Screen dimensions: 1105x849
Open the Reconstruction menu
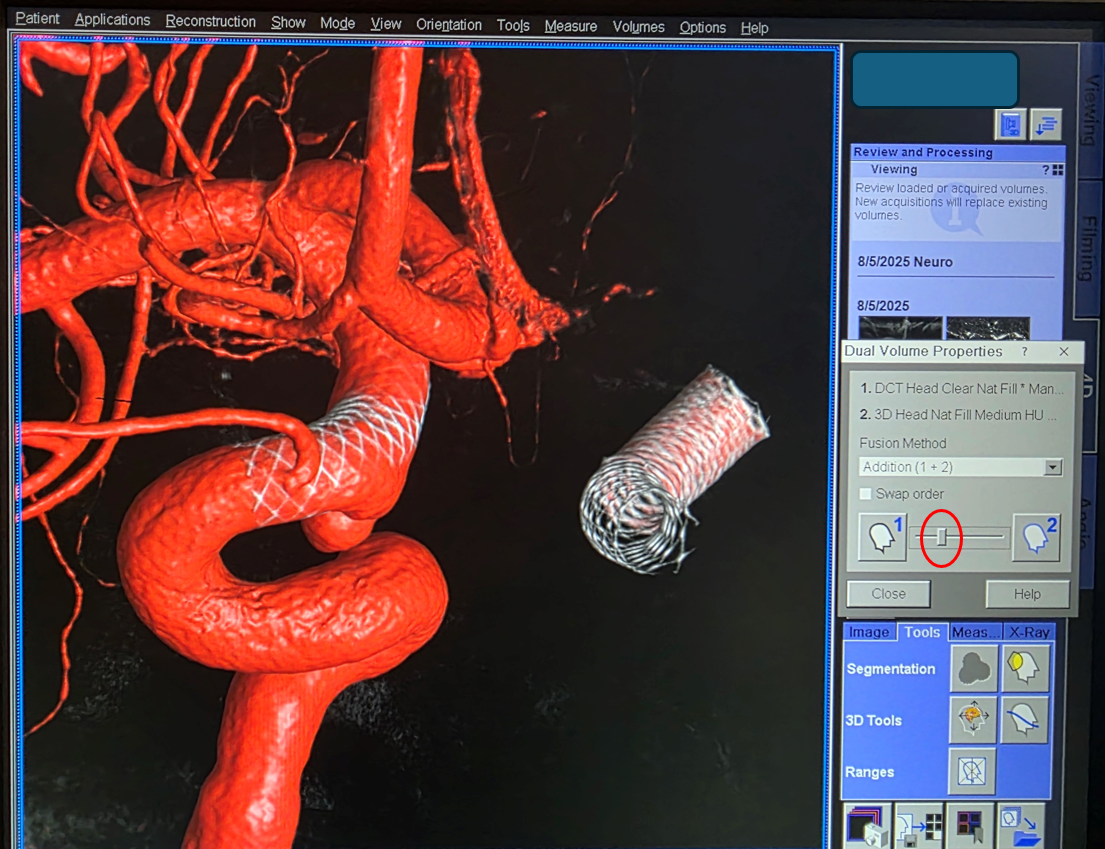(x=210, y=22)
